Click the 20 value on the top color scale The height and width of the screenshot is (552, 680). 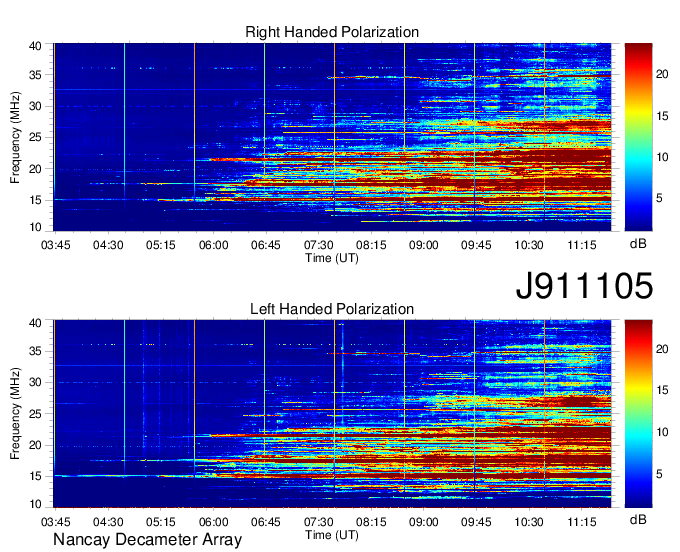click(x=662, y=74)
